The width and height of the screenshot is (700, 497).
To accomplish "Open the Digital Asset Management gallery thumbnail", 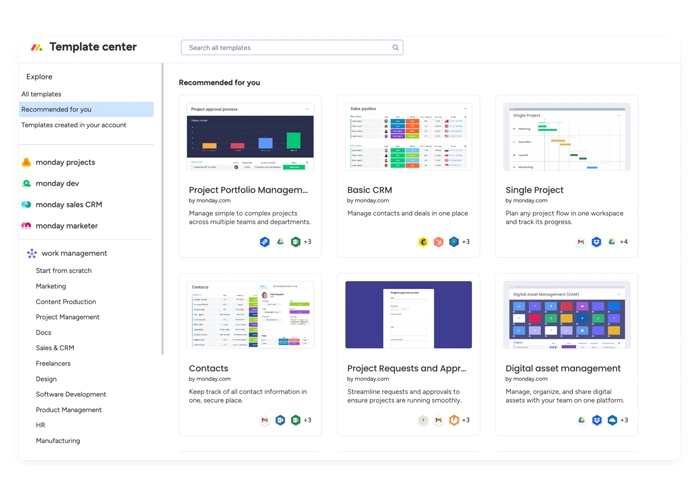I will (x=567, y=315).
